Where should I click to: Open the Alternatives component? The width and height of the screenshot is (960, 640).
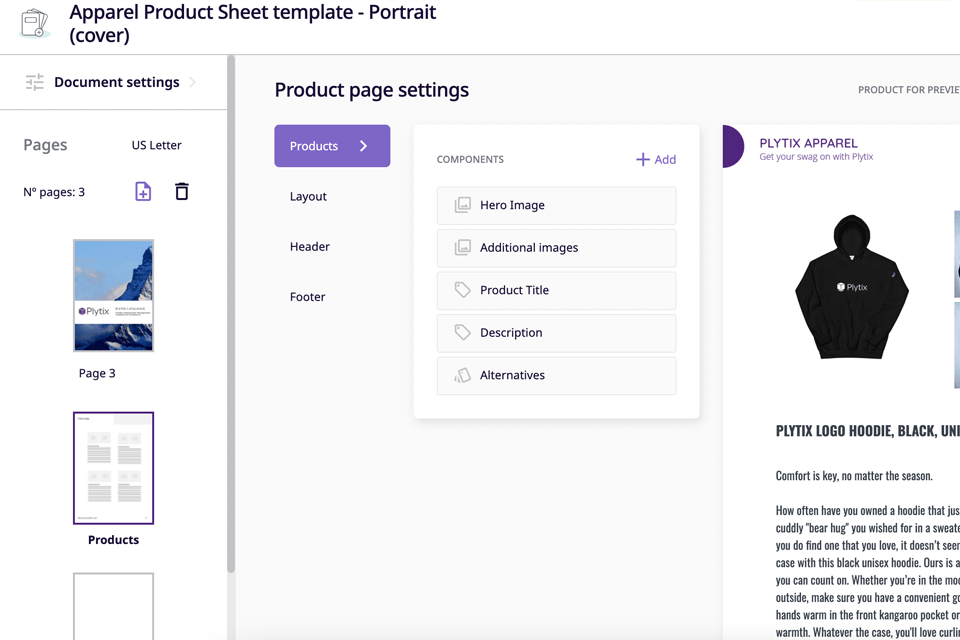pos(556,375)
